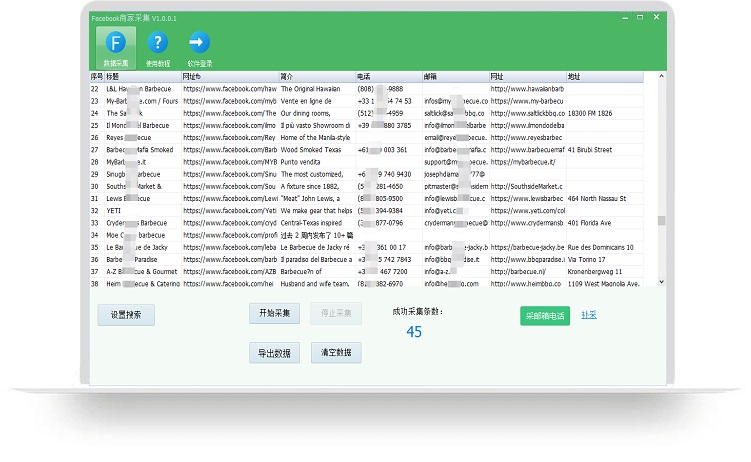Select 'Central-Texas inspired' cell
The height and width of the screenshot is (462, 751).
pos(317,223)
